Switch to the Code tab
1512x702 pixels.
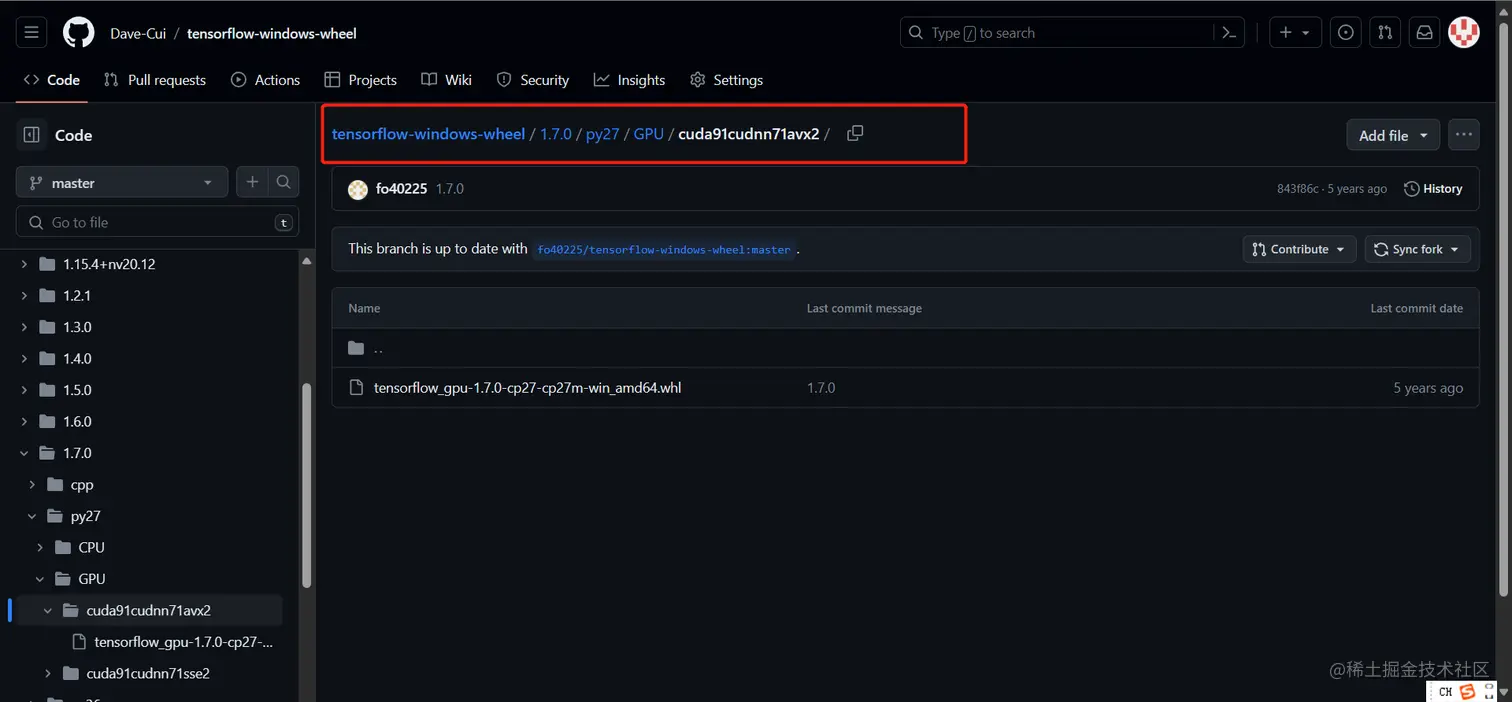pos(52,80)
